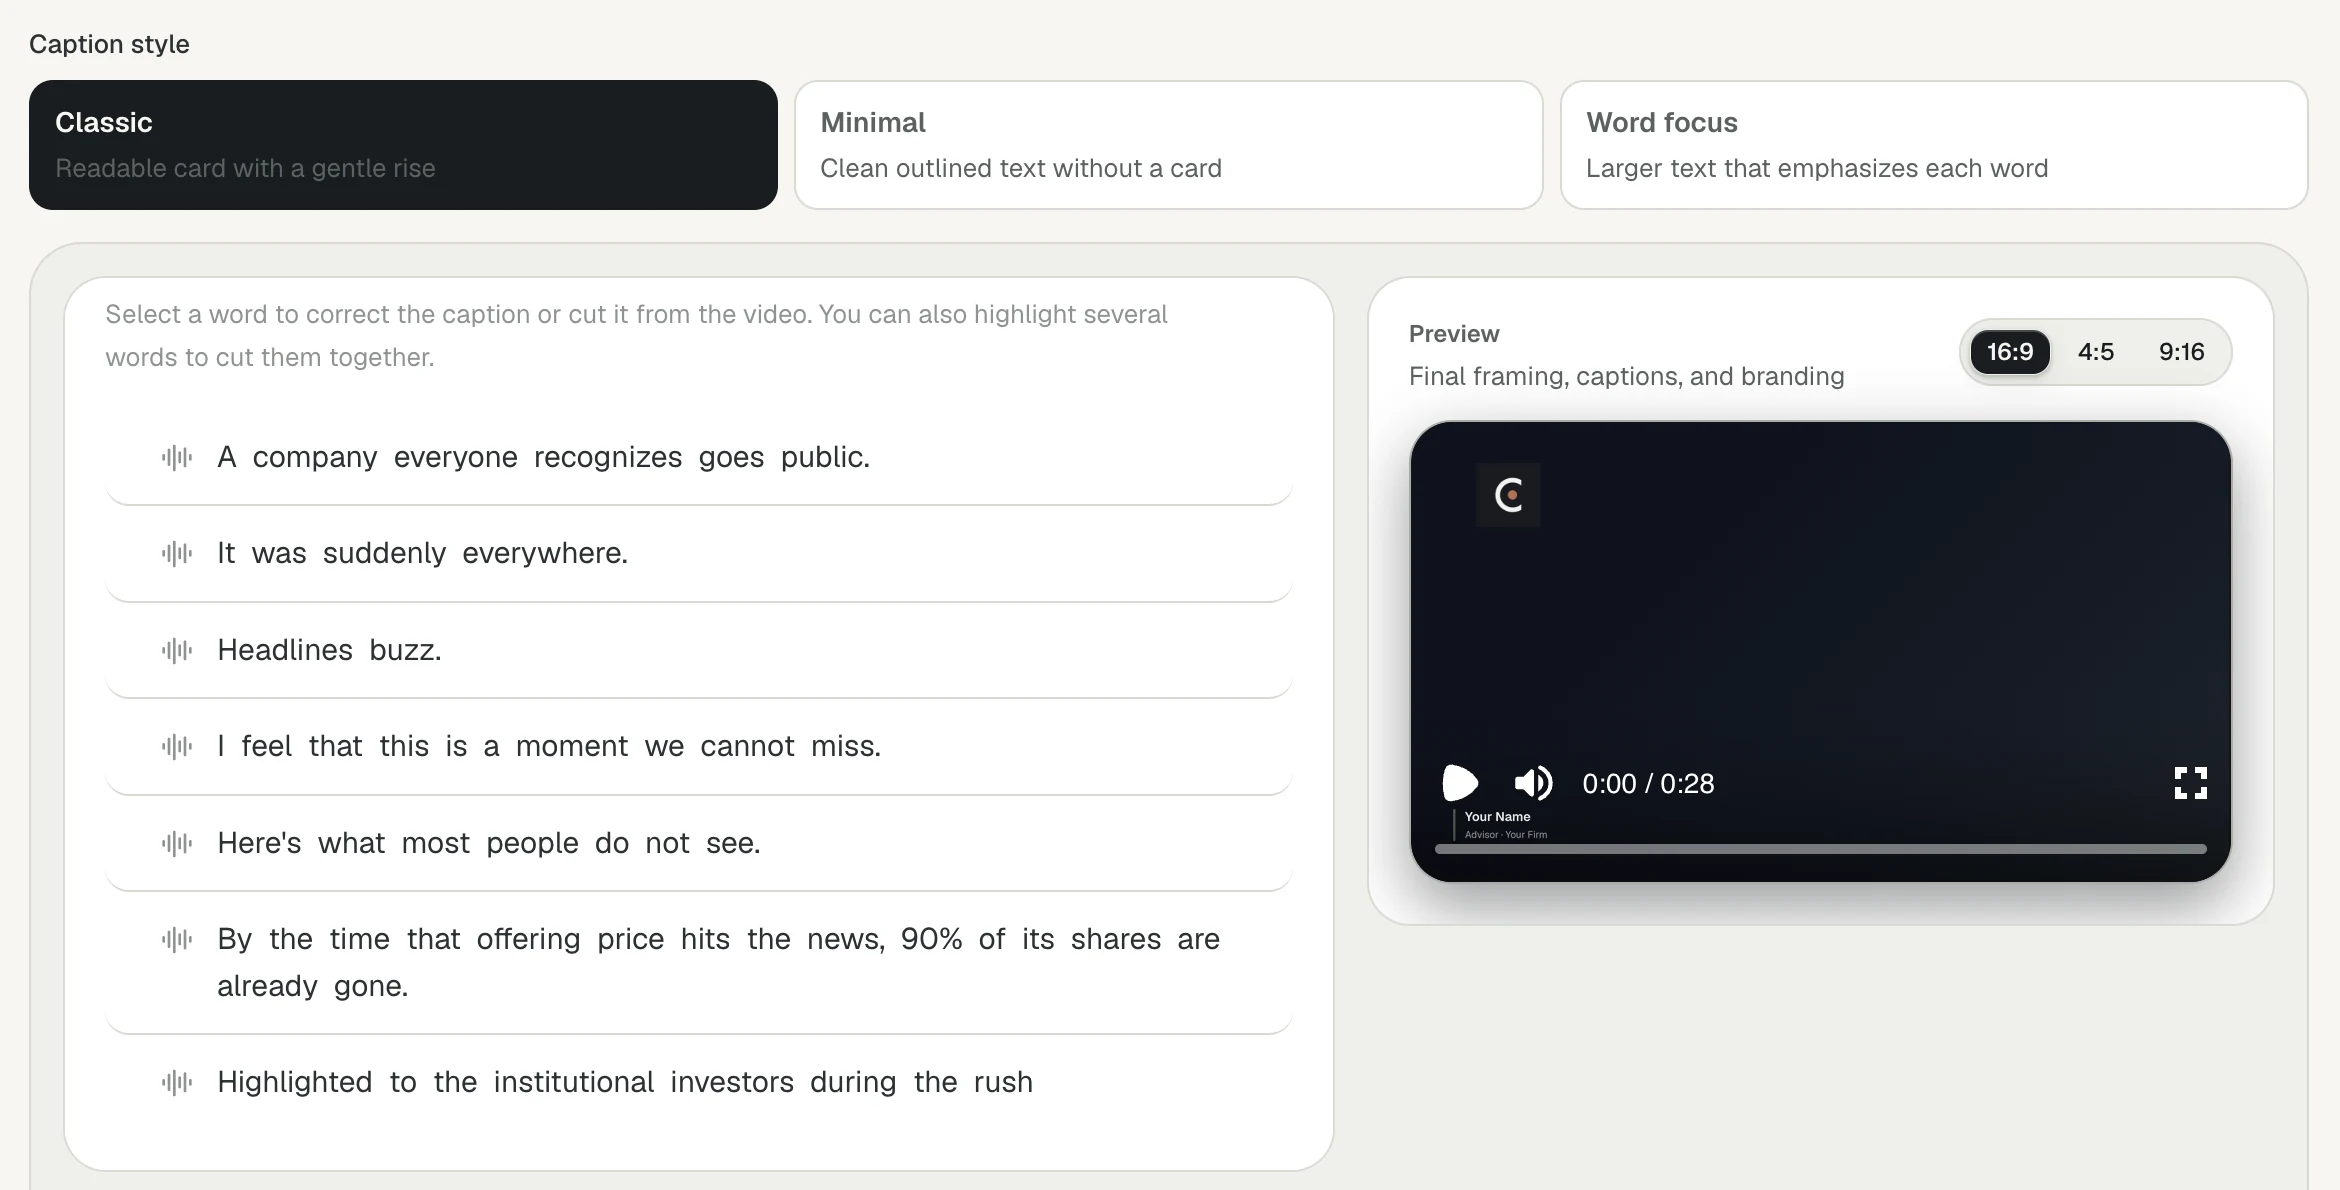Open preview in fullscreen
Screen dimensions: 2340x1190
click(2190, 783)
